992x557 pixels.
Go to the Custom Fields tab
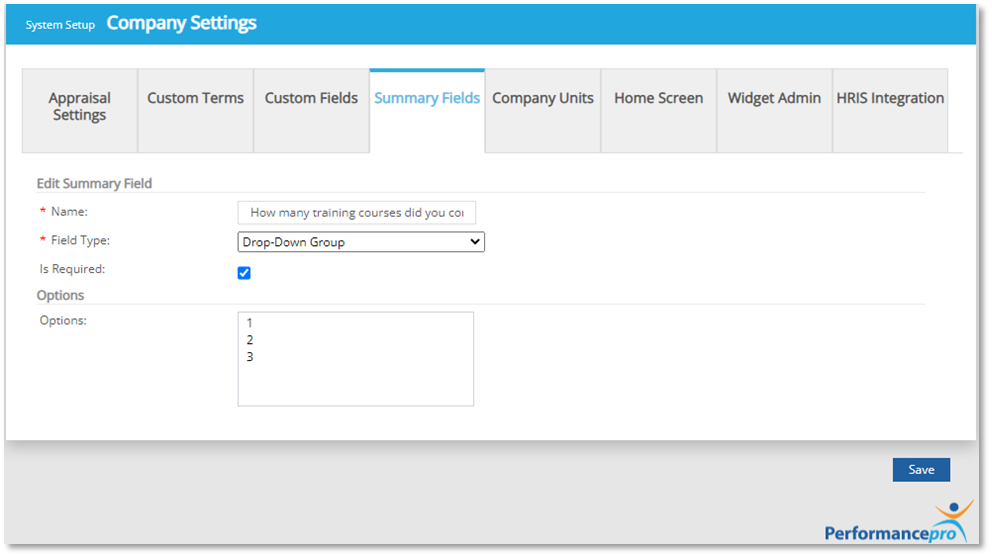pos(311,98)
